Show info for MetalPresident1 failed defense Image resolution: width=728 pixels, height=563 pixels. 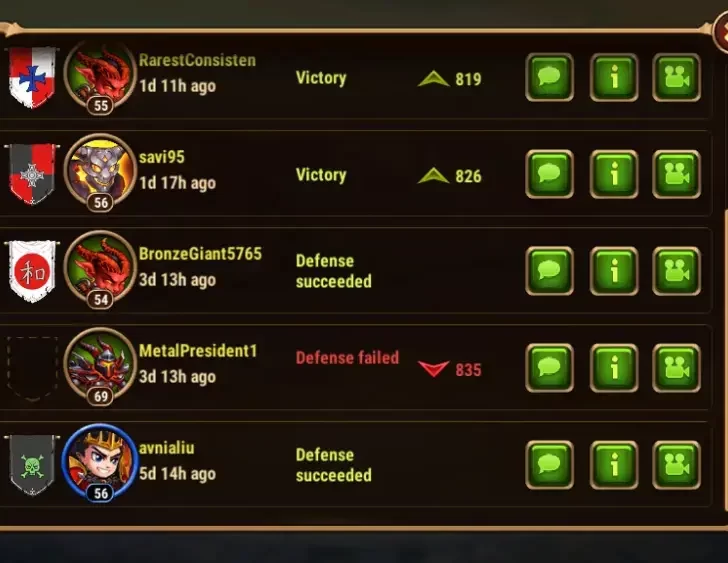coord(614,368)
